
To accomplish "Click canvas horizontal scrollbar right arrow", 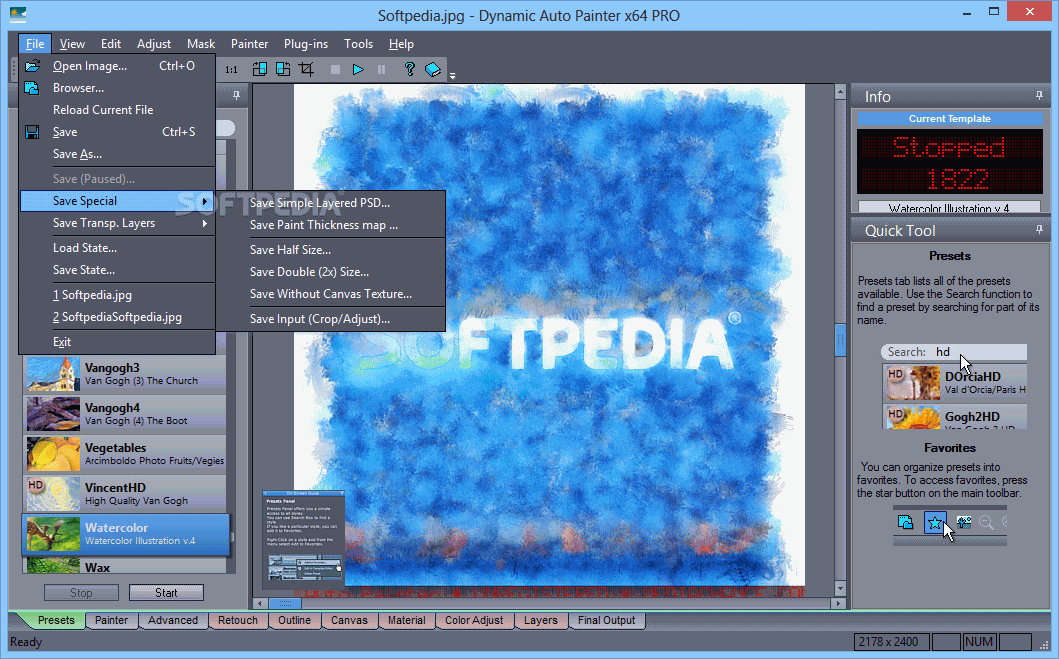I will (838, 603).
